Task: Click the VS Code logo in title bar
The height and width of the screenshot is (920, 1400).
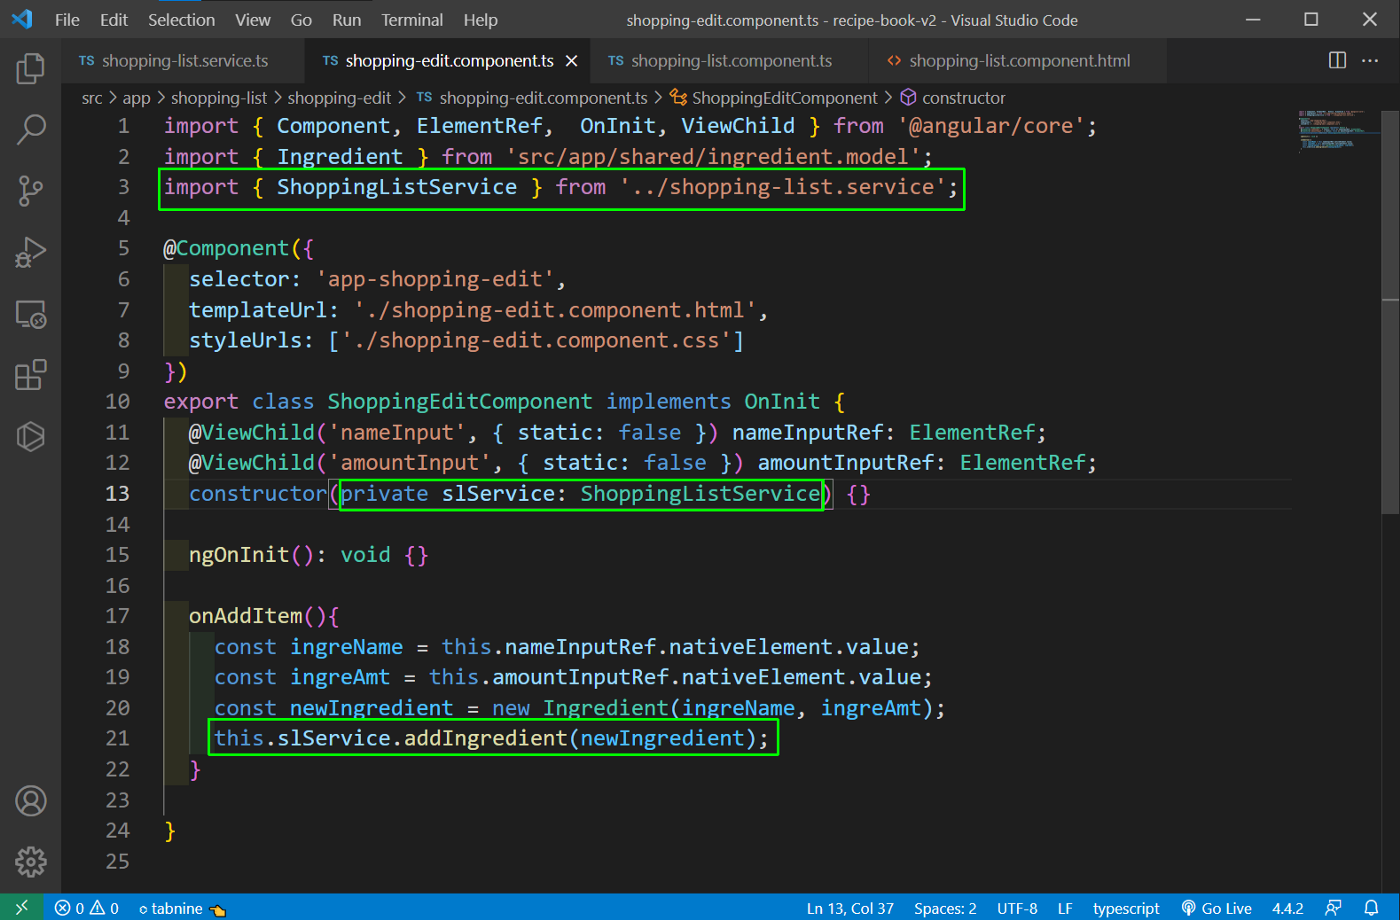Action: point(22,19)
